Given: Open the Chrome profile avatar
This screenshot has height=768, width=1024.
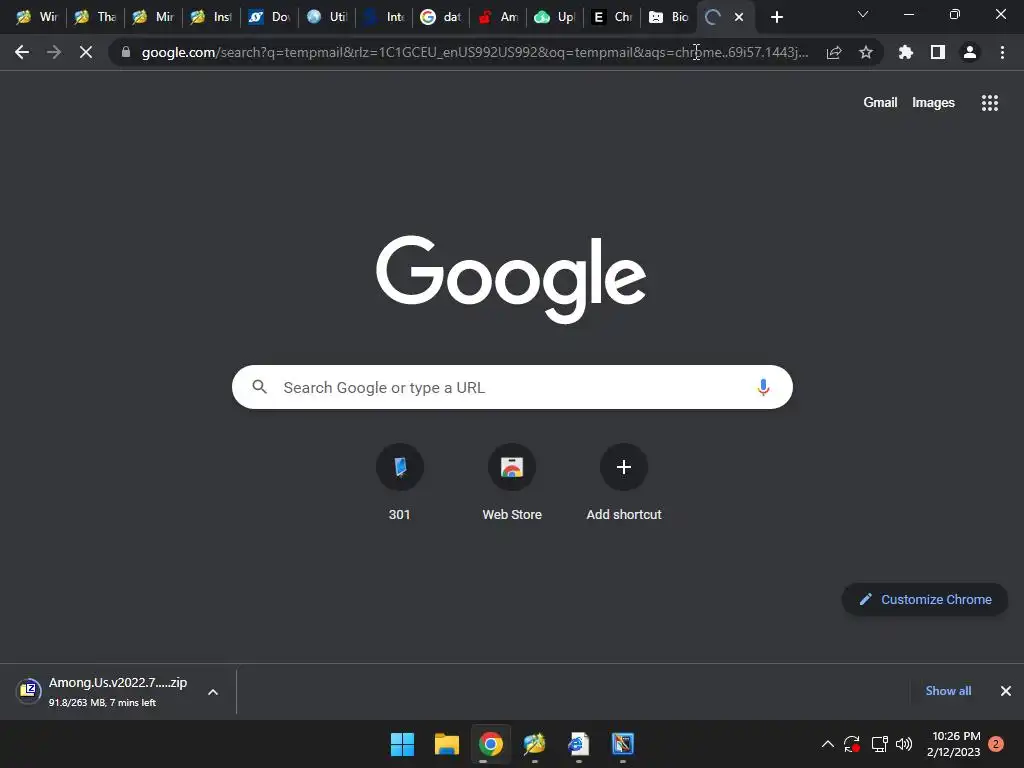Looking at the screenshot, I should pyautogui.click(x=970, y=52).
